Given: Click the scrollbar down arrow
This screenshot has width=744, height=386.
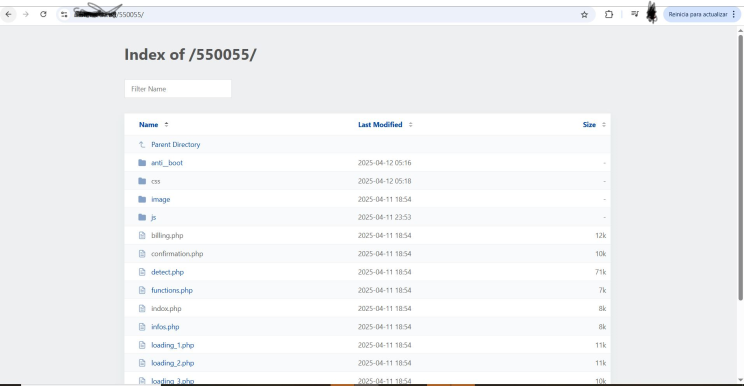Looking at the screenshot, I should pyautogui.click(x=740, y=380).
